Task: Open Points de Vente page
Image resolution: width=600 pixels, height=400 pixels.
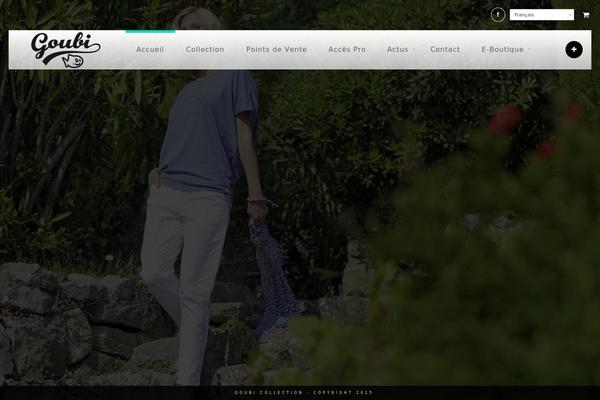Action: (276, 49)
